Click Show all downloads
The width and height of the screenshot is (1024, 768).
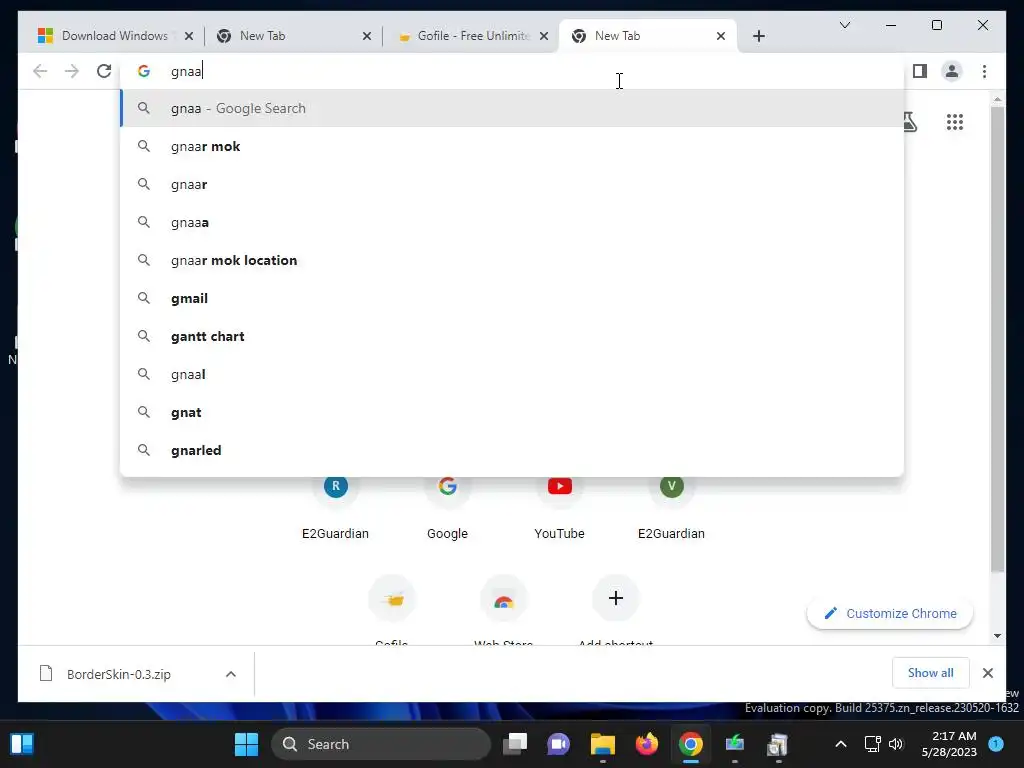click(x=930, y=673)
